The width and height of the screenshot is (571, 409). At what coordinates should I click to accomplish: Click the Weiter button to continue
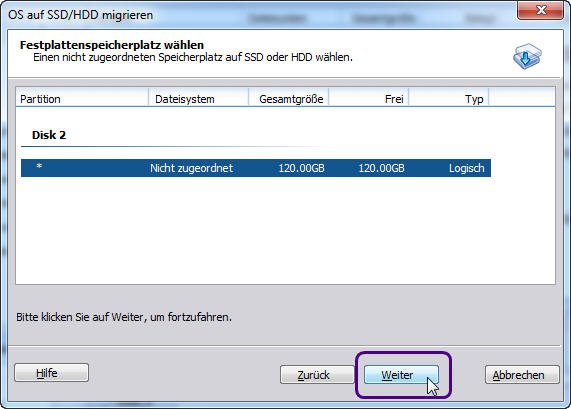[x=401, y=375]
